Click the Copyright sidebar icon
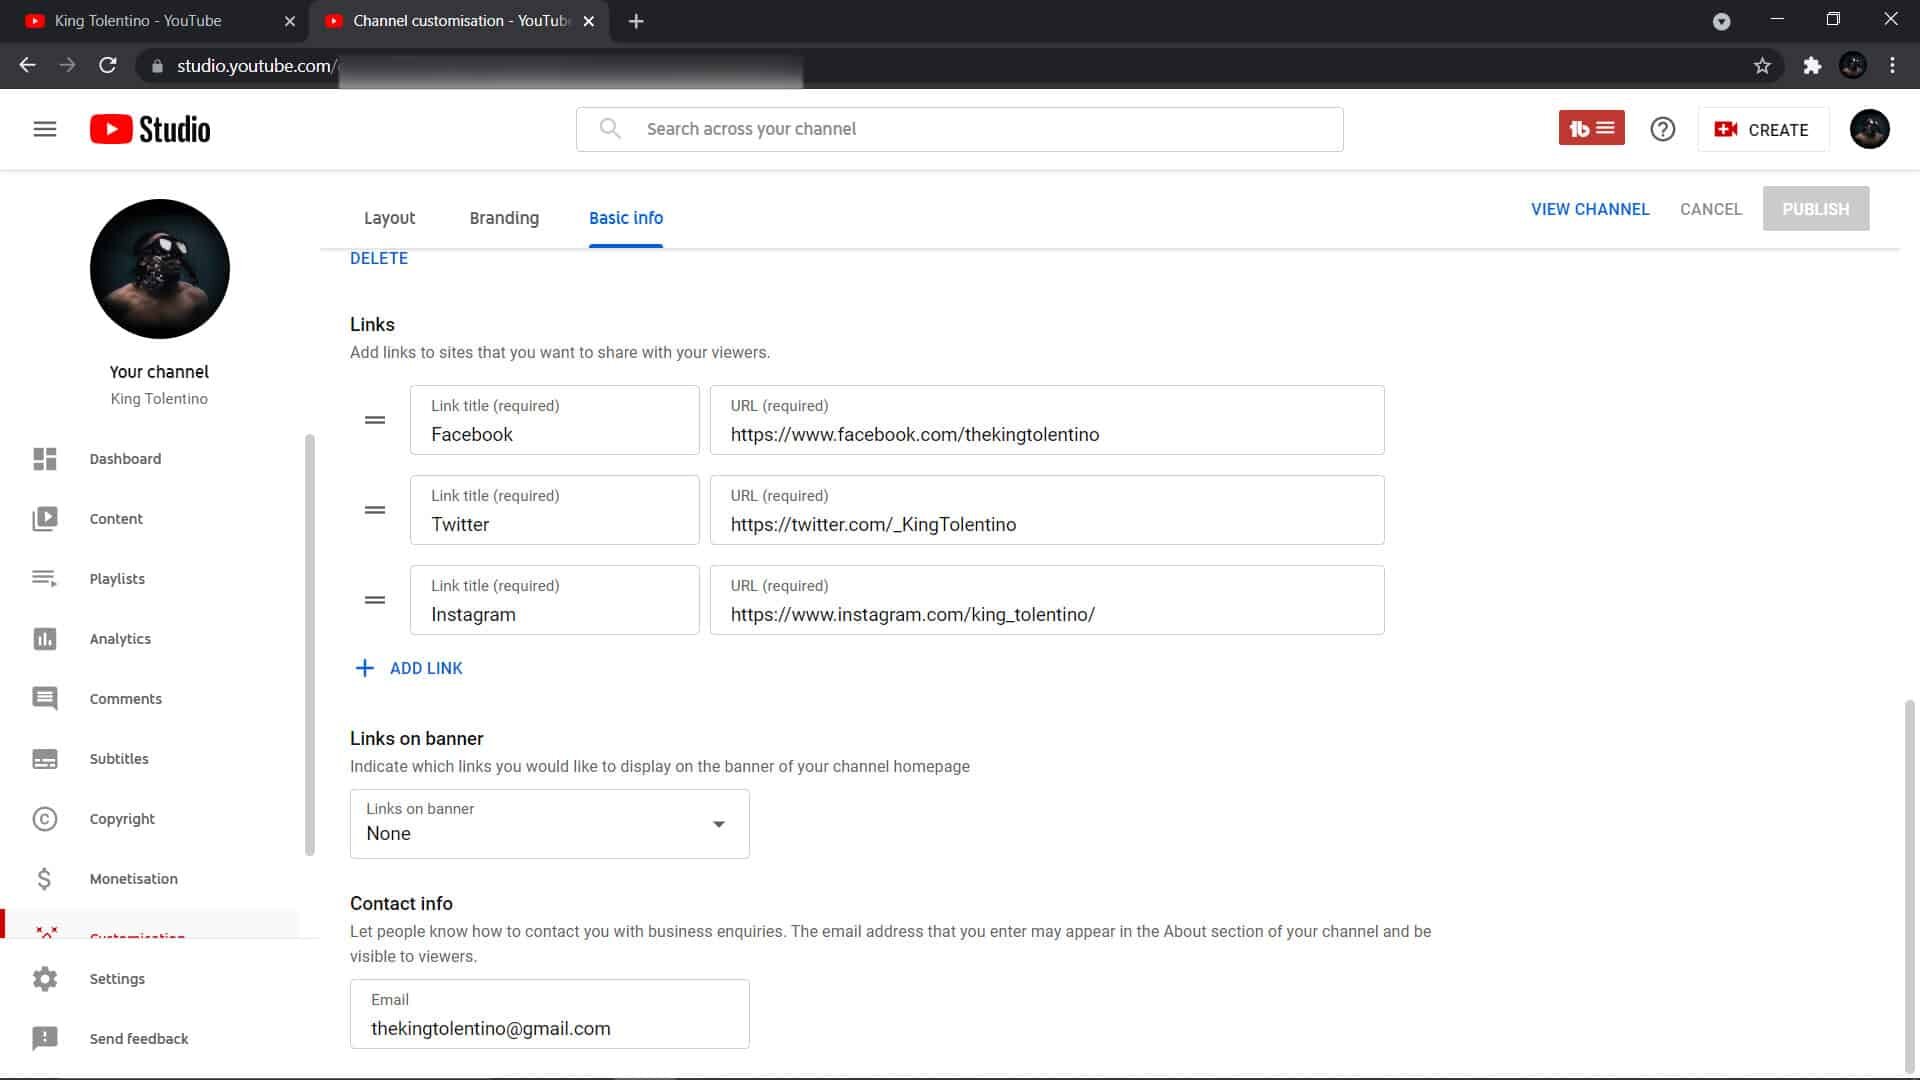Viewport: 1920px width, 1080px height. point(45,818)
